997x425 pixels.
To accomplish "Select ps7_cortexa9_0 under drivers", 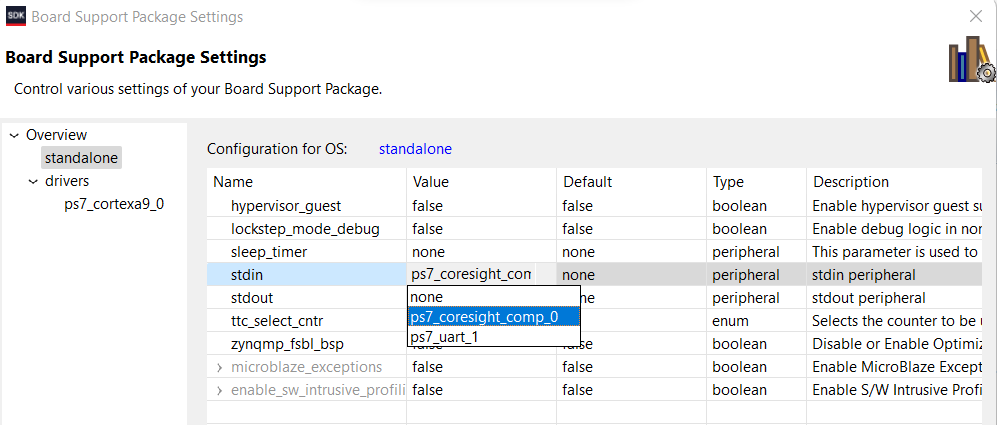I will [x=113, y=204].
